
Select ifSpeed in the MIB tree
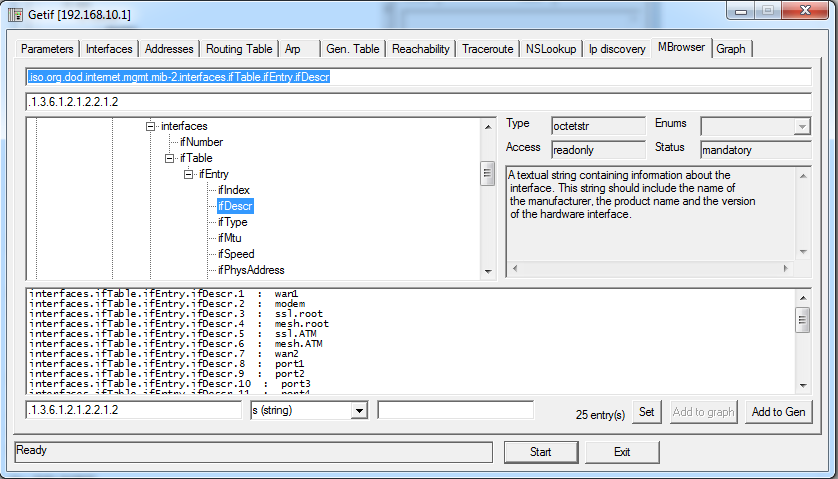click(x=236, y=254)
